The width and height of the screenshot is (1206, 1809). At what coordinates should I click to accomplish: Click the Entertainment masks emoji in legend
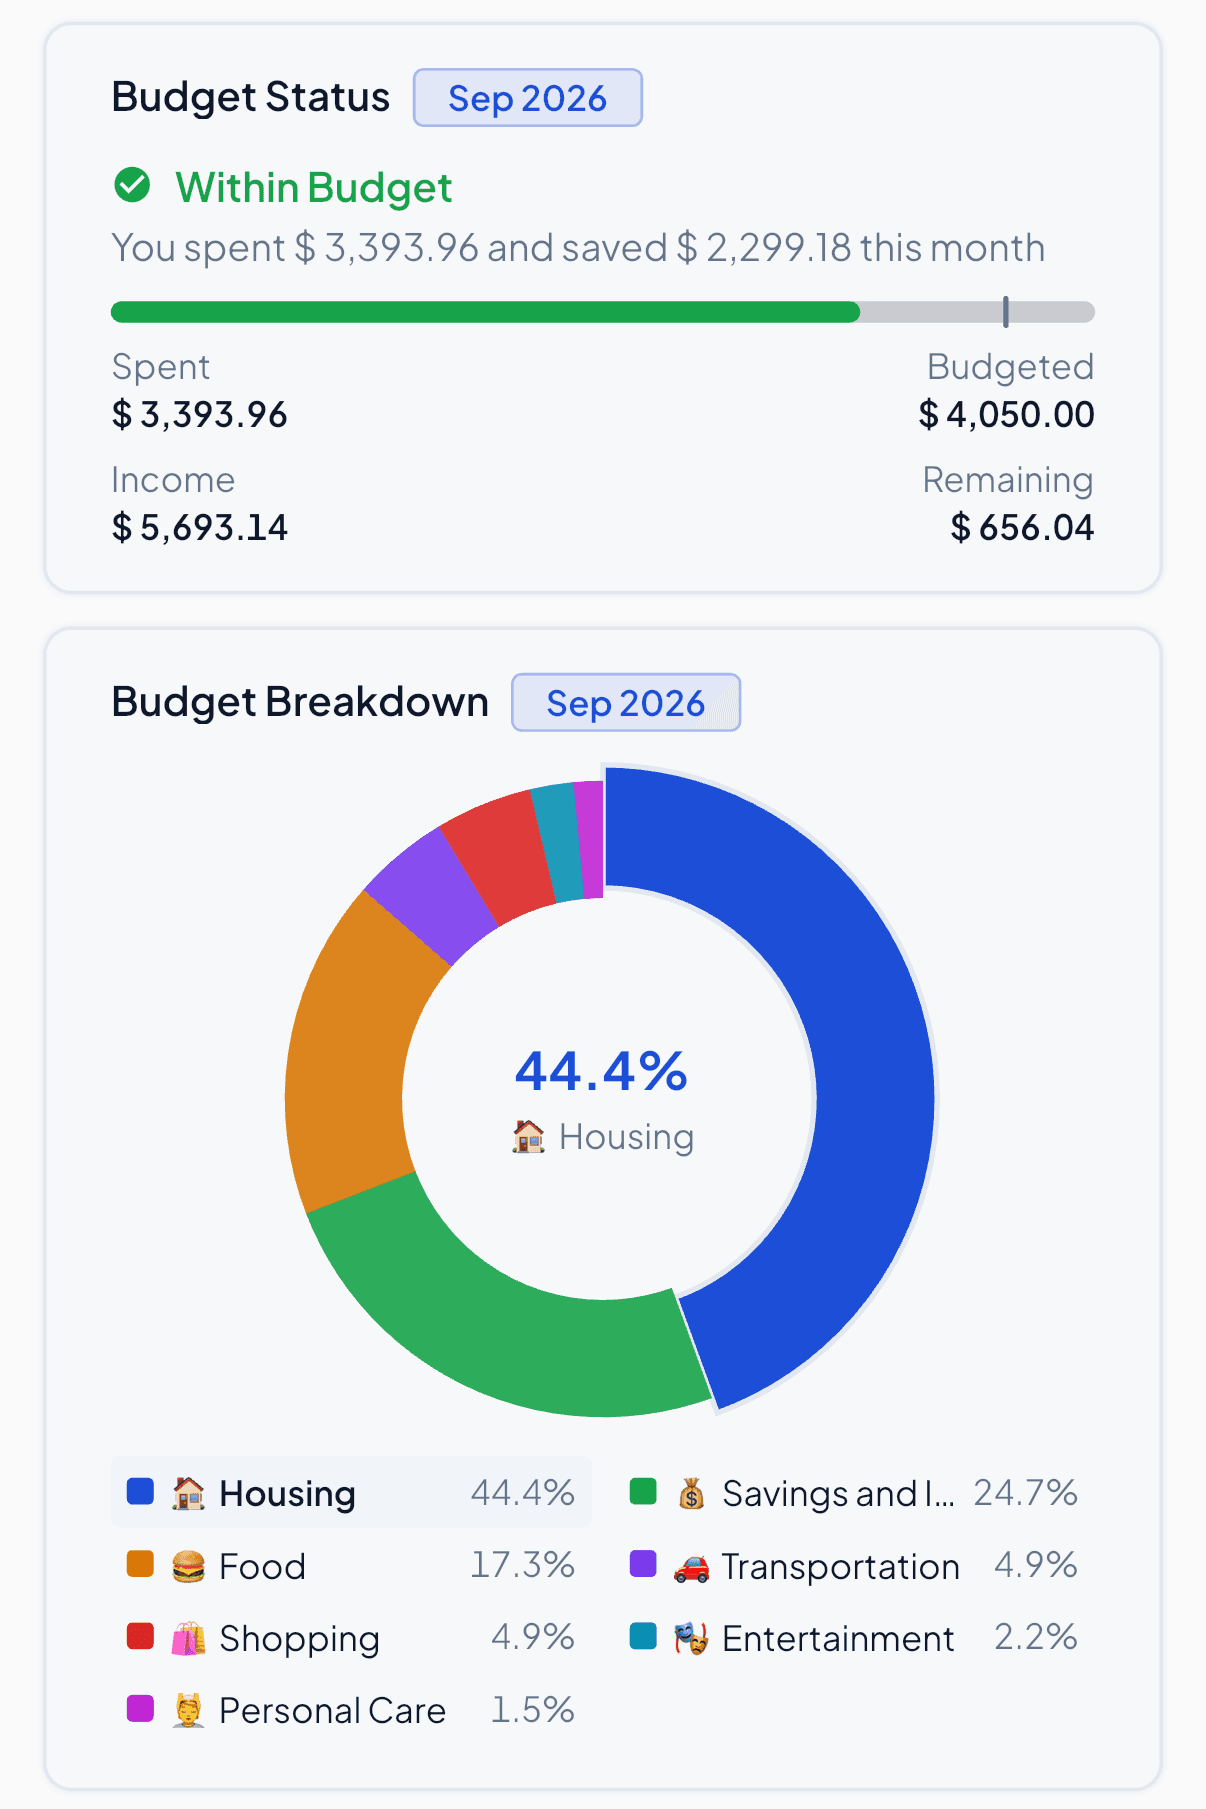pyautogui.click(x=691, y=1639)
